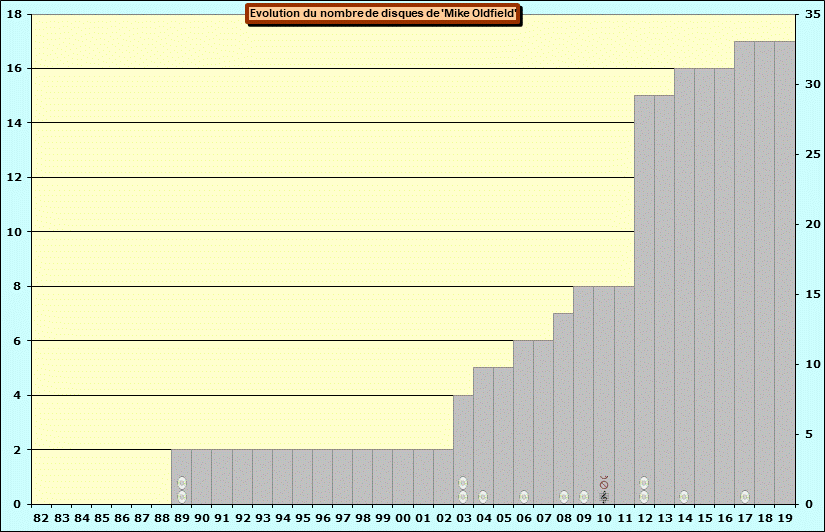Viewport: 825px width, 532px height.
Task: Click the disc icon above year 06
Action: 523,497
